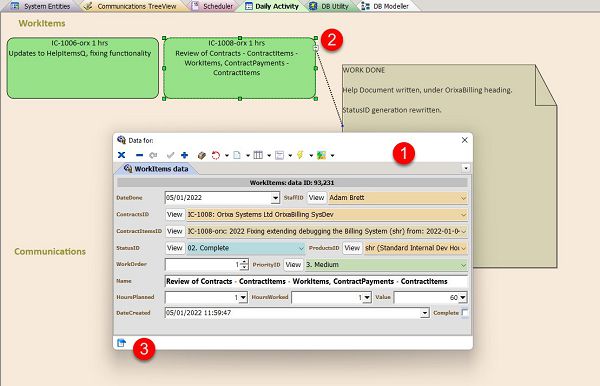Click the red circular refresh icon
Image resolution: width=600 pixels, height=386 pixels.
point(216,155)
